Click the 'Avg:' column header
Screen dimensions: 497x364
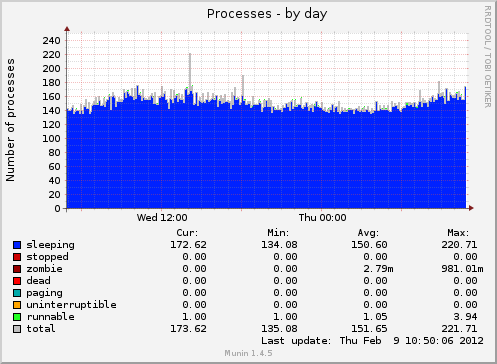[368, 233]
